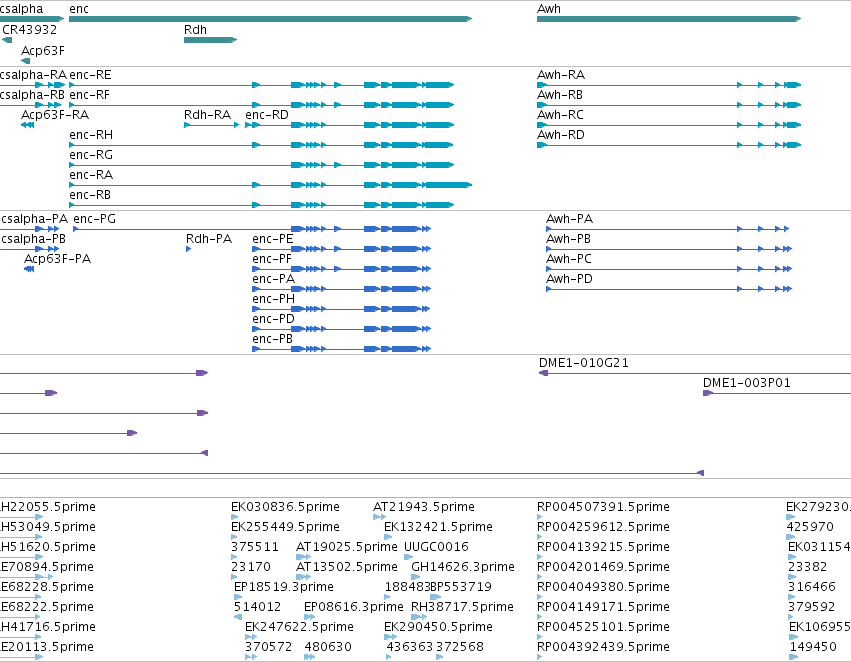This screenshot has width=851, height=662.
Task: Click the Awh-RA transcript label
Action: (x=561, y=74)
